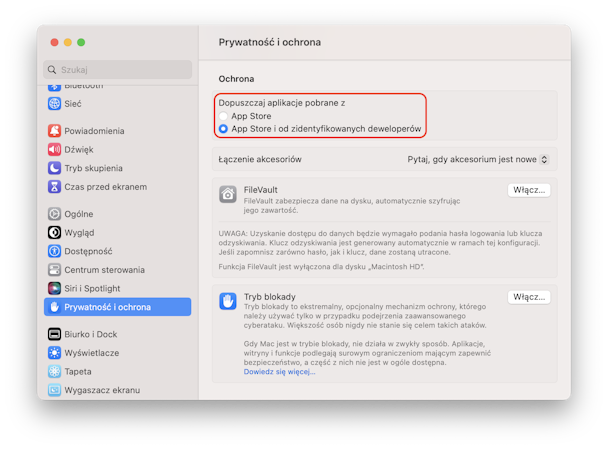608x449 pixels.
Task: Click the Czas przed ekranem hourglass icon
Action: coord(54,187)
